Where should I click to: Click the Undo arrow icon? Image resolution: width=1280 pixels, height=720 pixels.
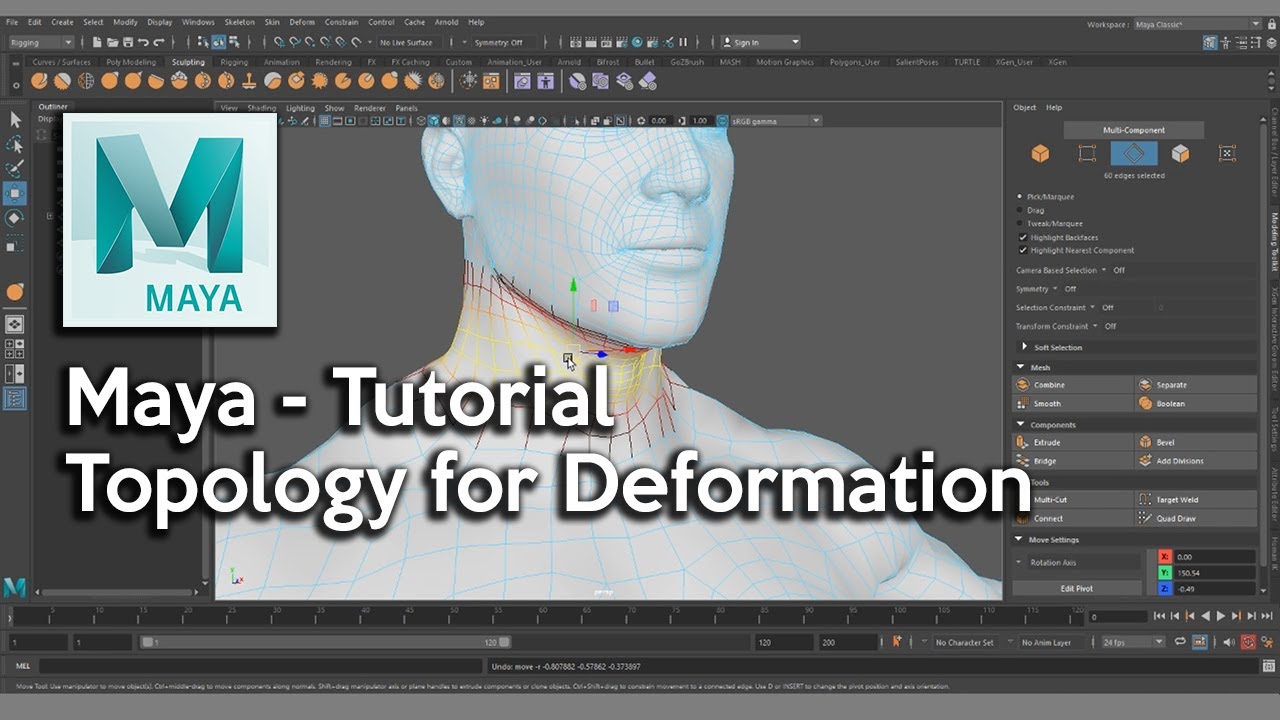pos(143,42)
